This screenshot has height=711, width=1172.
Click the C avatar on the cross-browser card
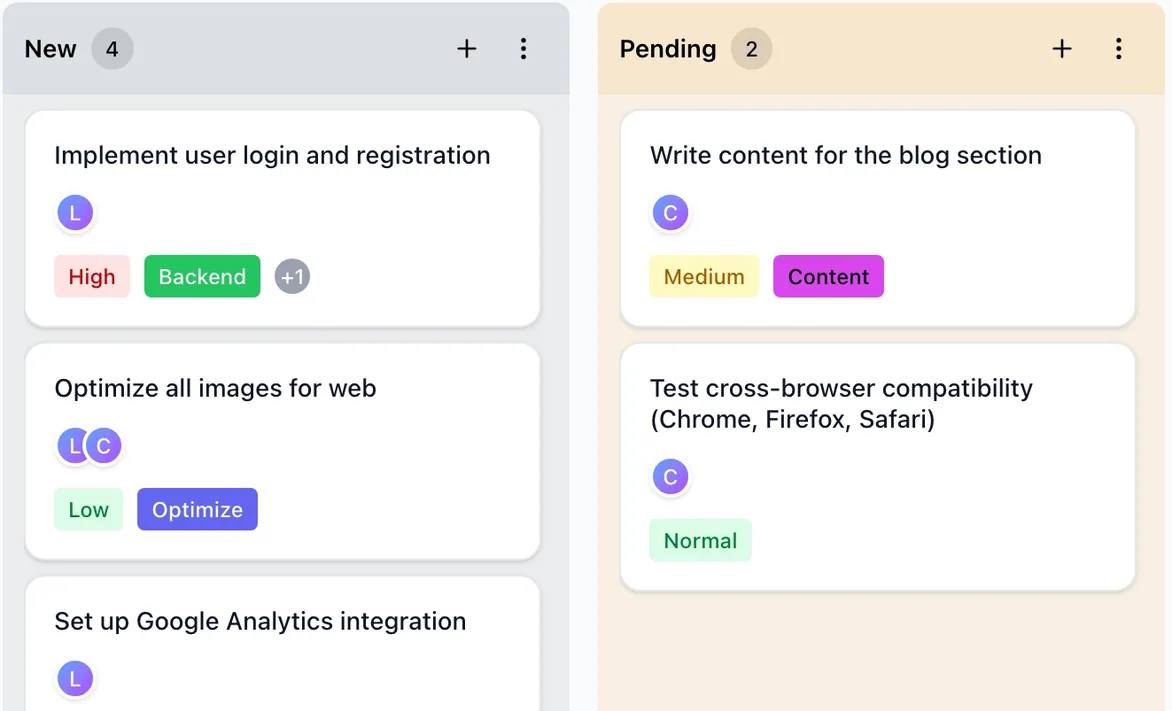(x=670, y=477)
